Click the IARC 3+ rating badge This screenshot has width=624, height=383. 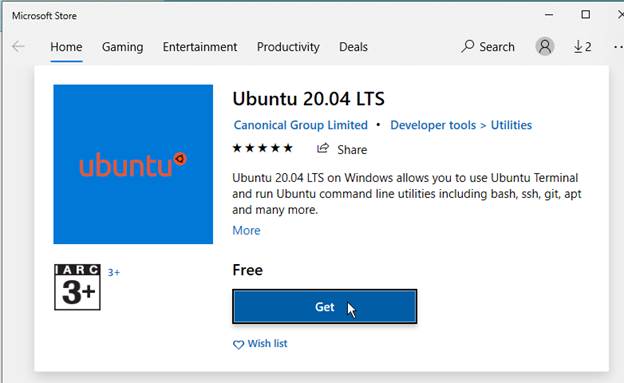click(x=77, y=287)
